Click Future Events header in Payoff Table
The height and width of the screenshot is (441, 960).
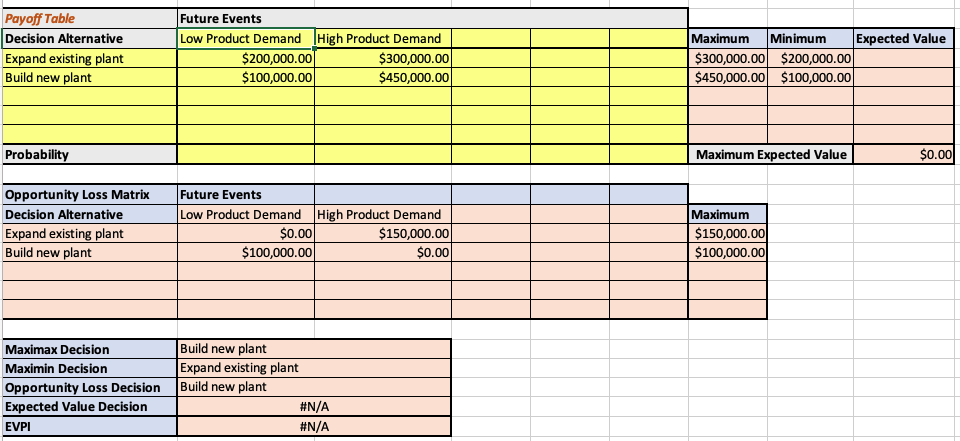[x=432, y=18]
